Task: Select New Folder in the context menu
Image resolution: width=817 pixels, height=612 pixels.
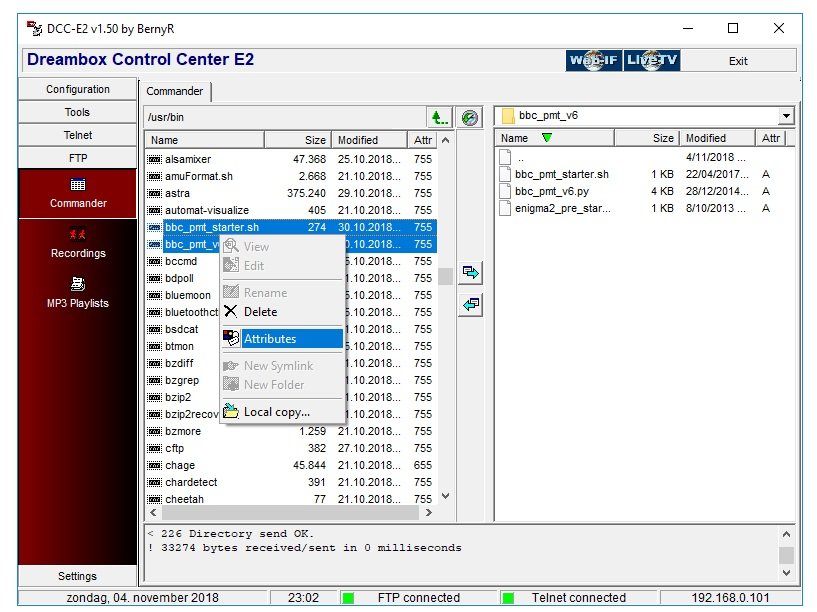Action: tap(283, 384)
